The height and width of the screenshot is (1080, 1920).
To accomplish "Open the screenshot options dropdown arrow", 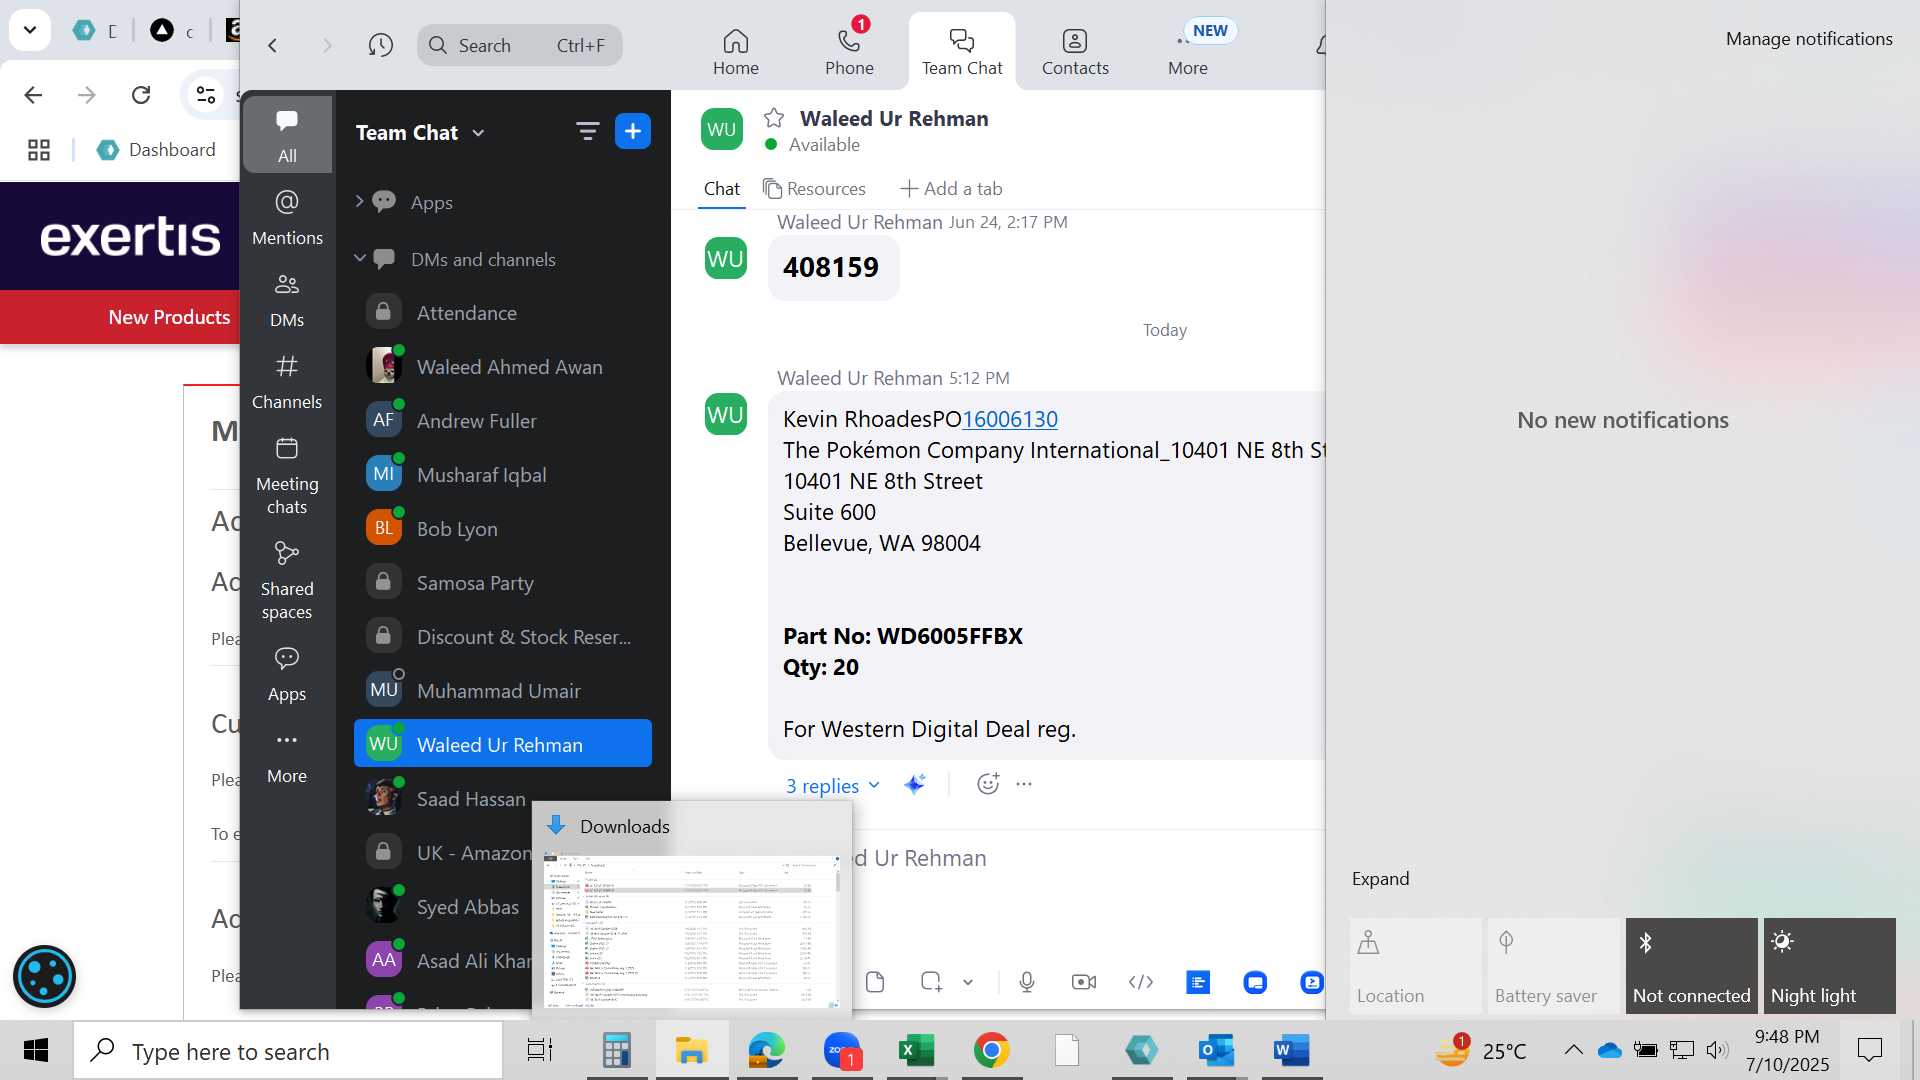I will coord(968,982).
